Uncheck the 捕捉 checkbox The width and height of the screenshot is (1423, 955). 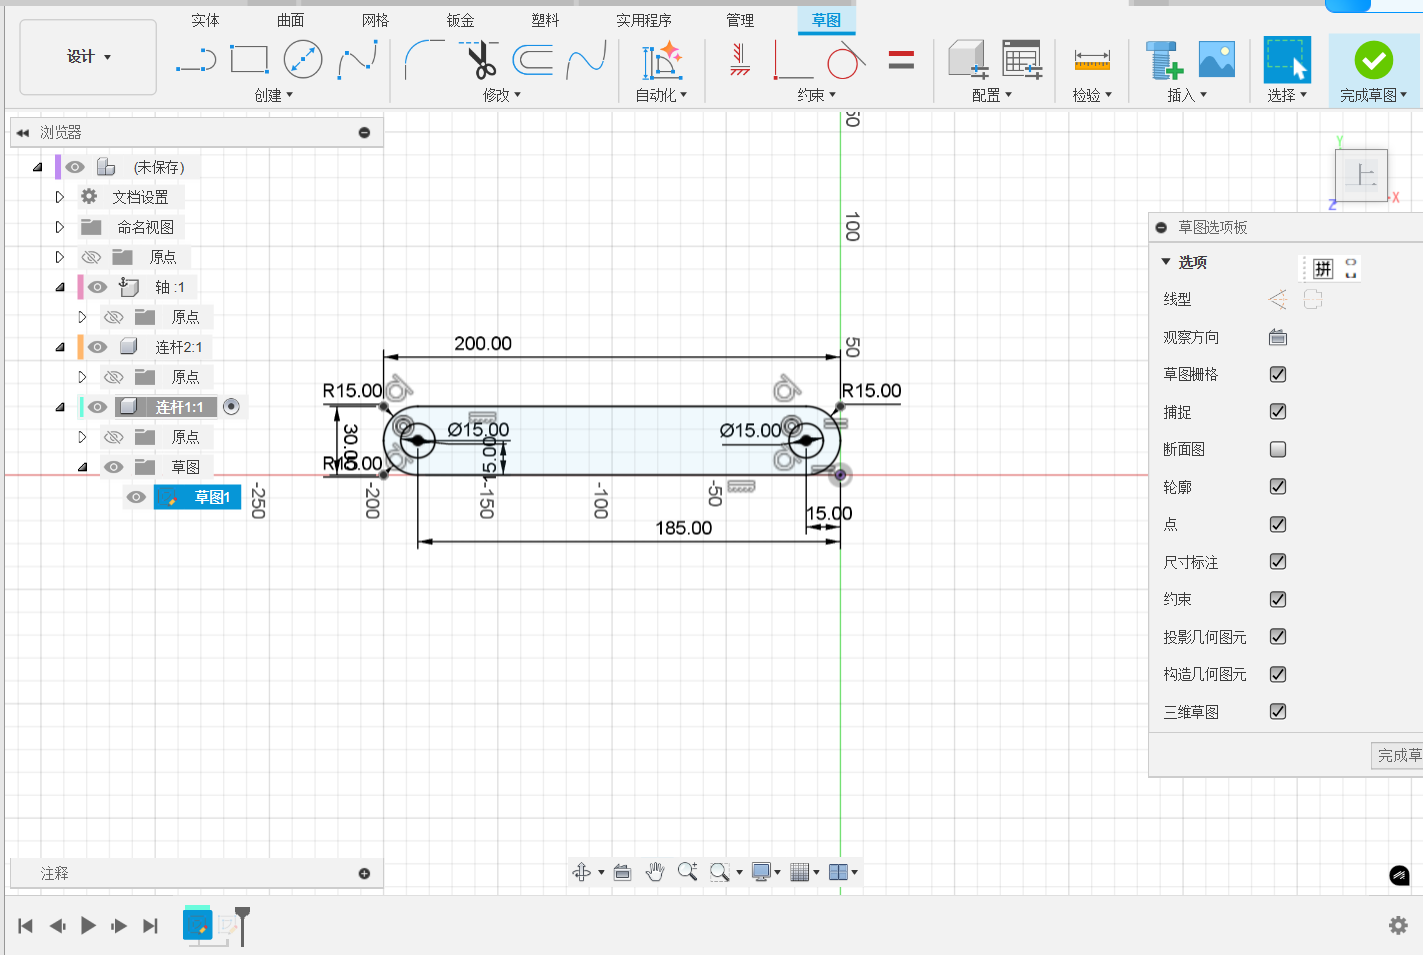click(1278, 411)
